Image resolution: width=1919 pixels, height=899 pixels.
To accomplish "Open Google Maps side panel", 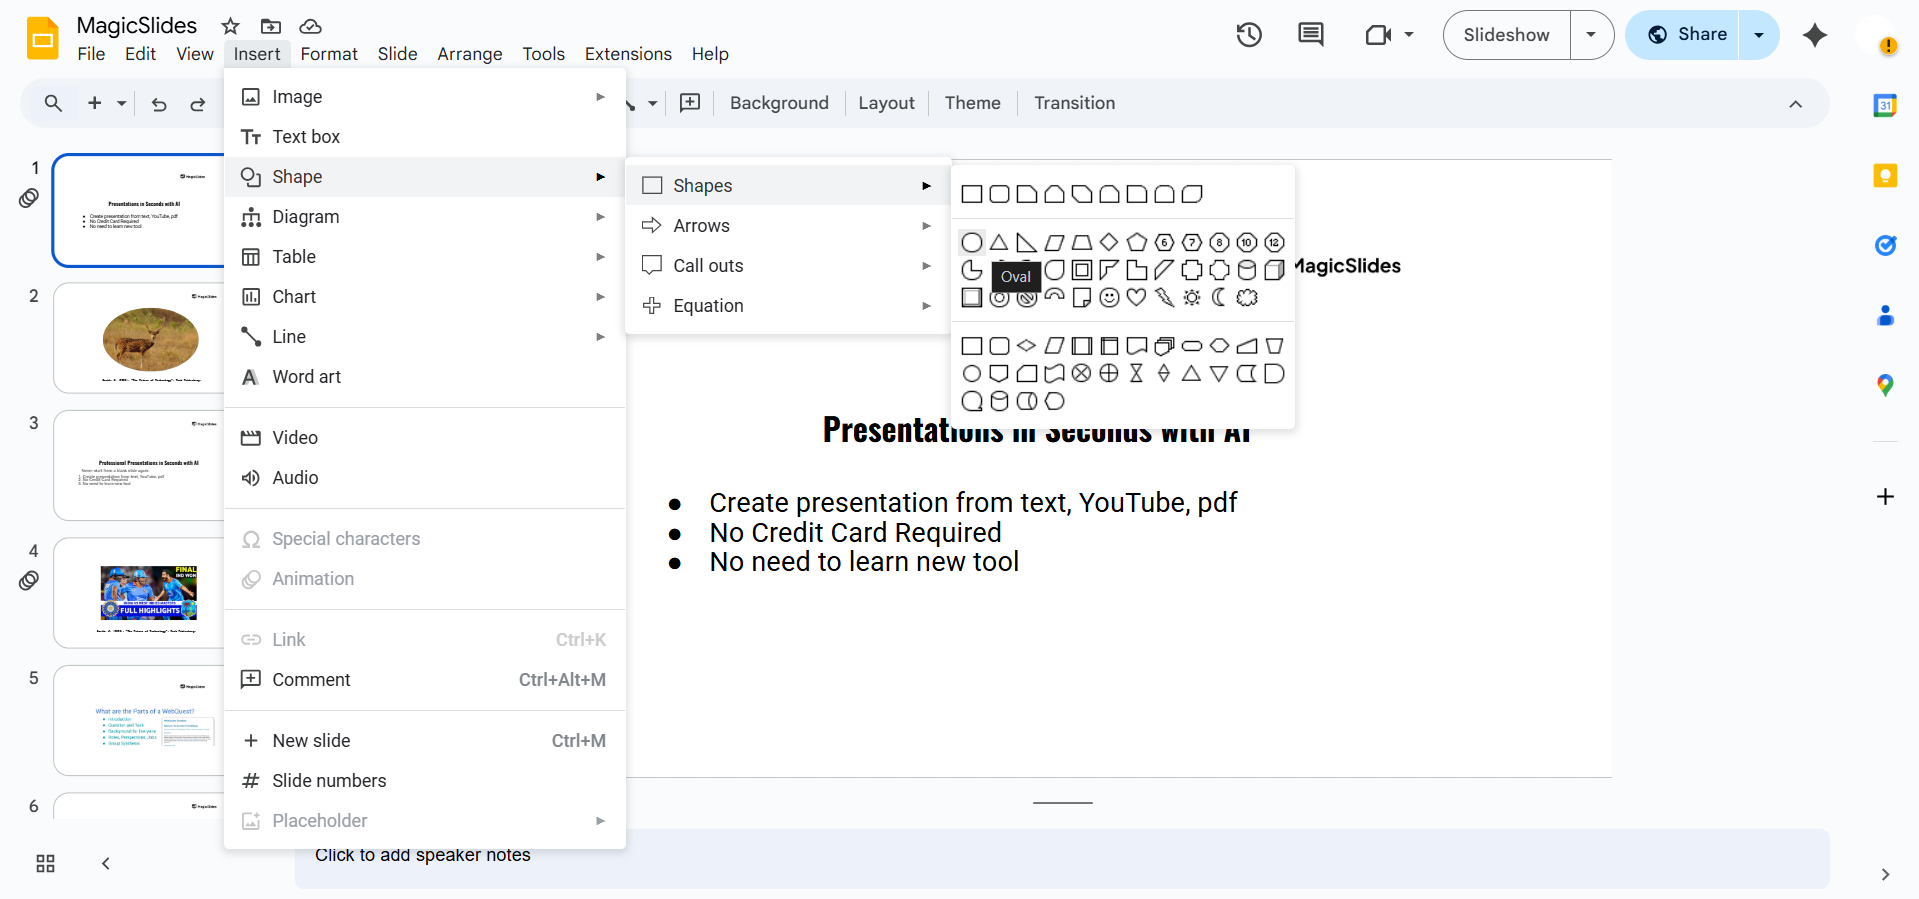I will click(1885, 386).
